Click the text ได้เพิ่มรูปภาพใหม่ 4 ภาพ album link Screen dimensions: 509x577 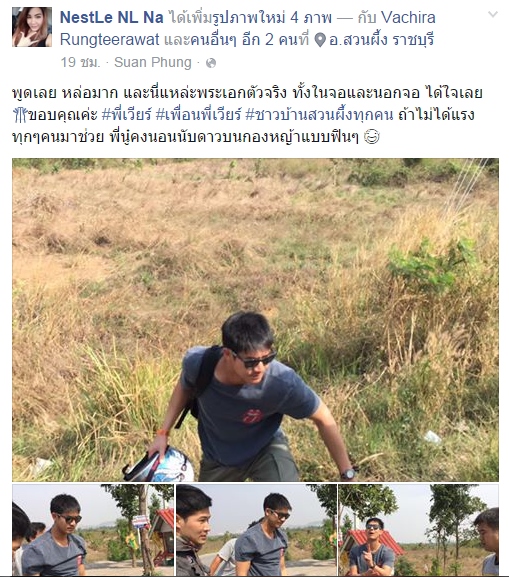click(250, 17)
